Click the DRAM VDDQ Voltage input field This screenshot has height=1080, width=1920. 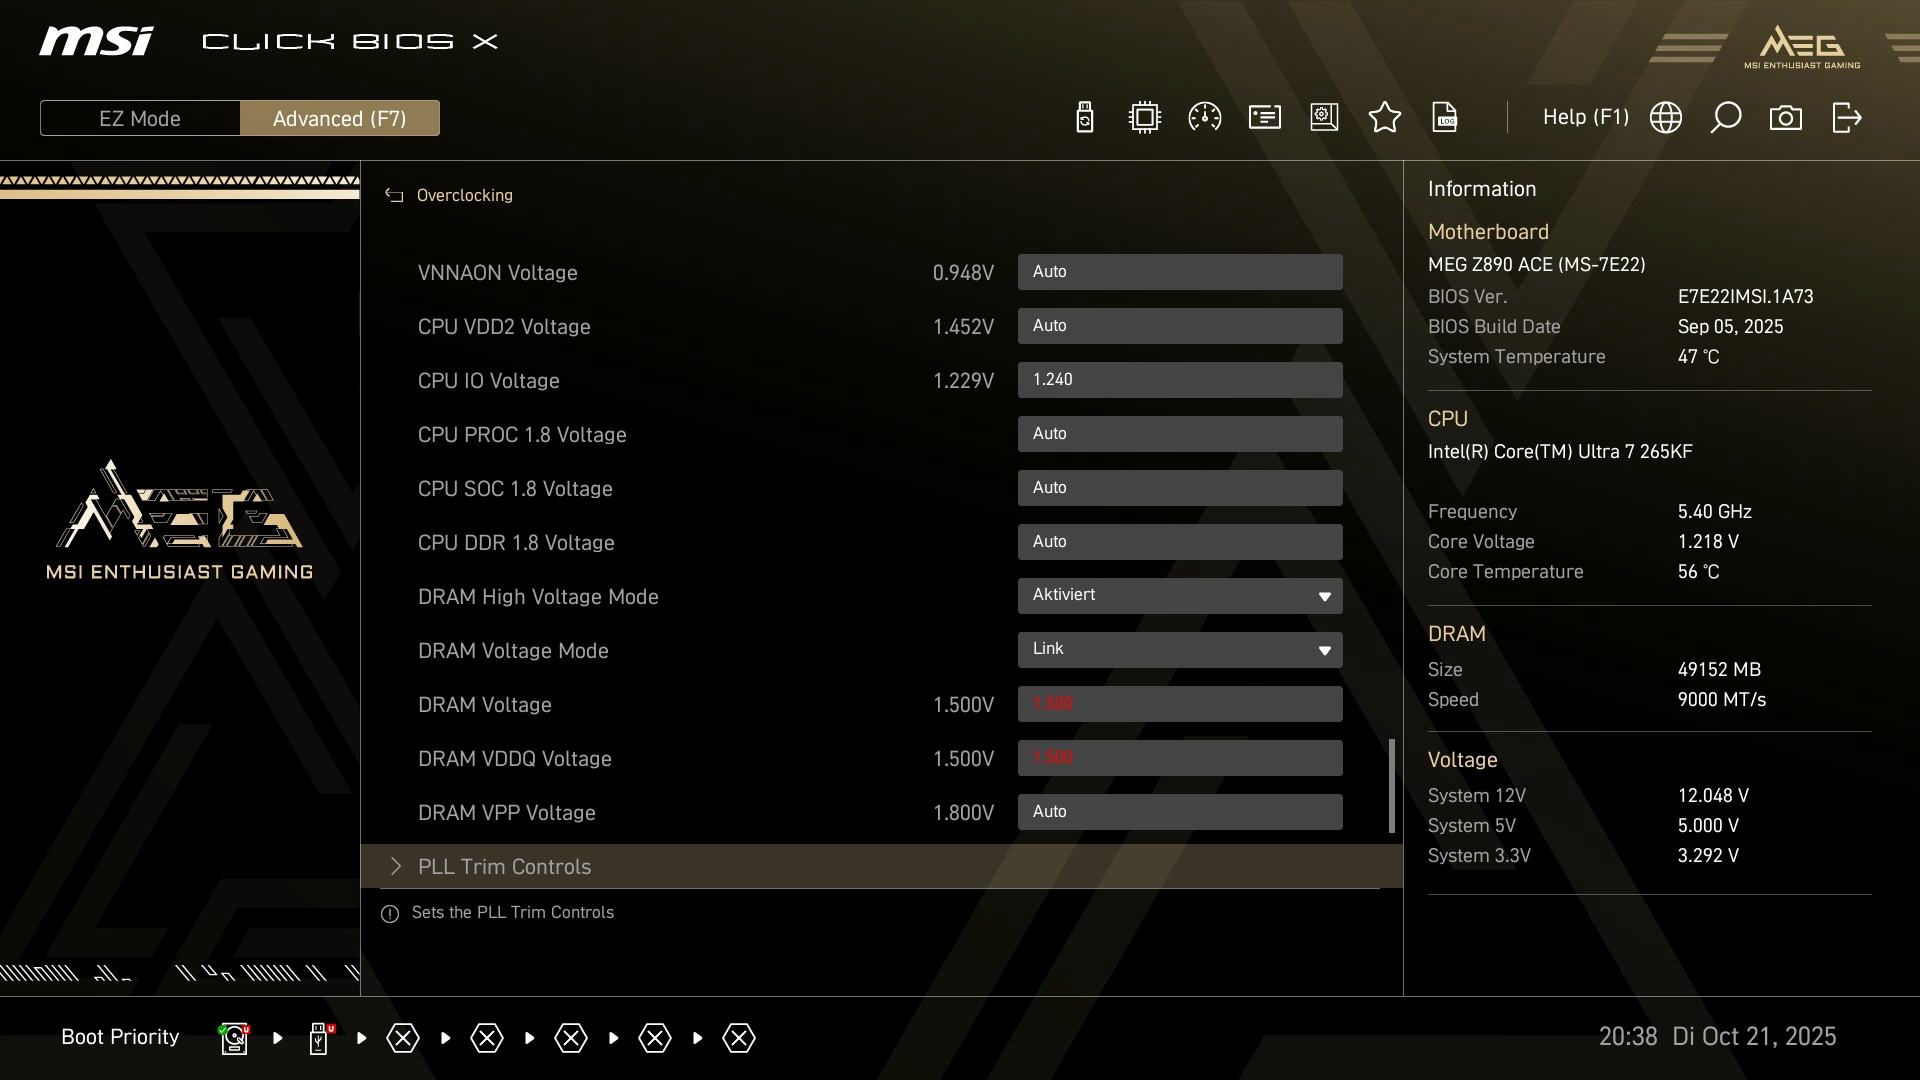1179,758
